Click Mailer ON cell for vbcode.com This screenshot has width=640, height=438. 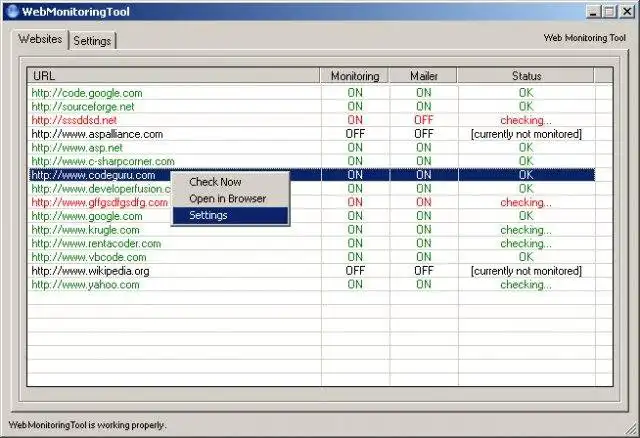pos(424,257)
